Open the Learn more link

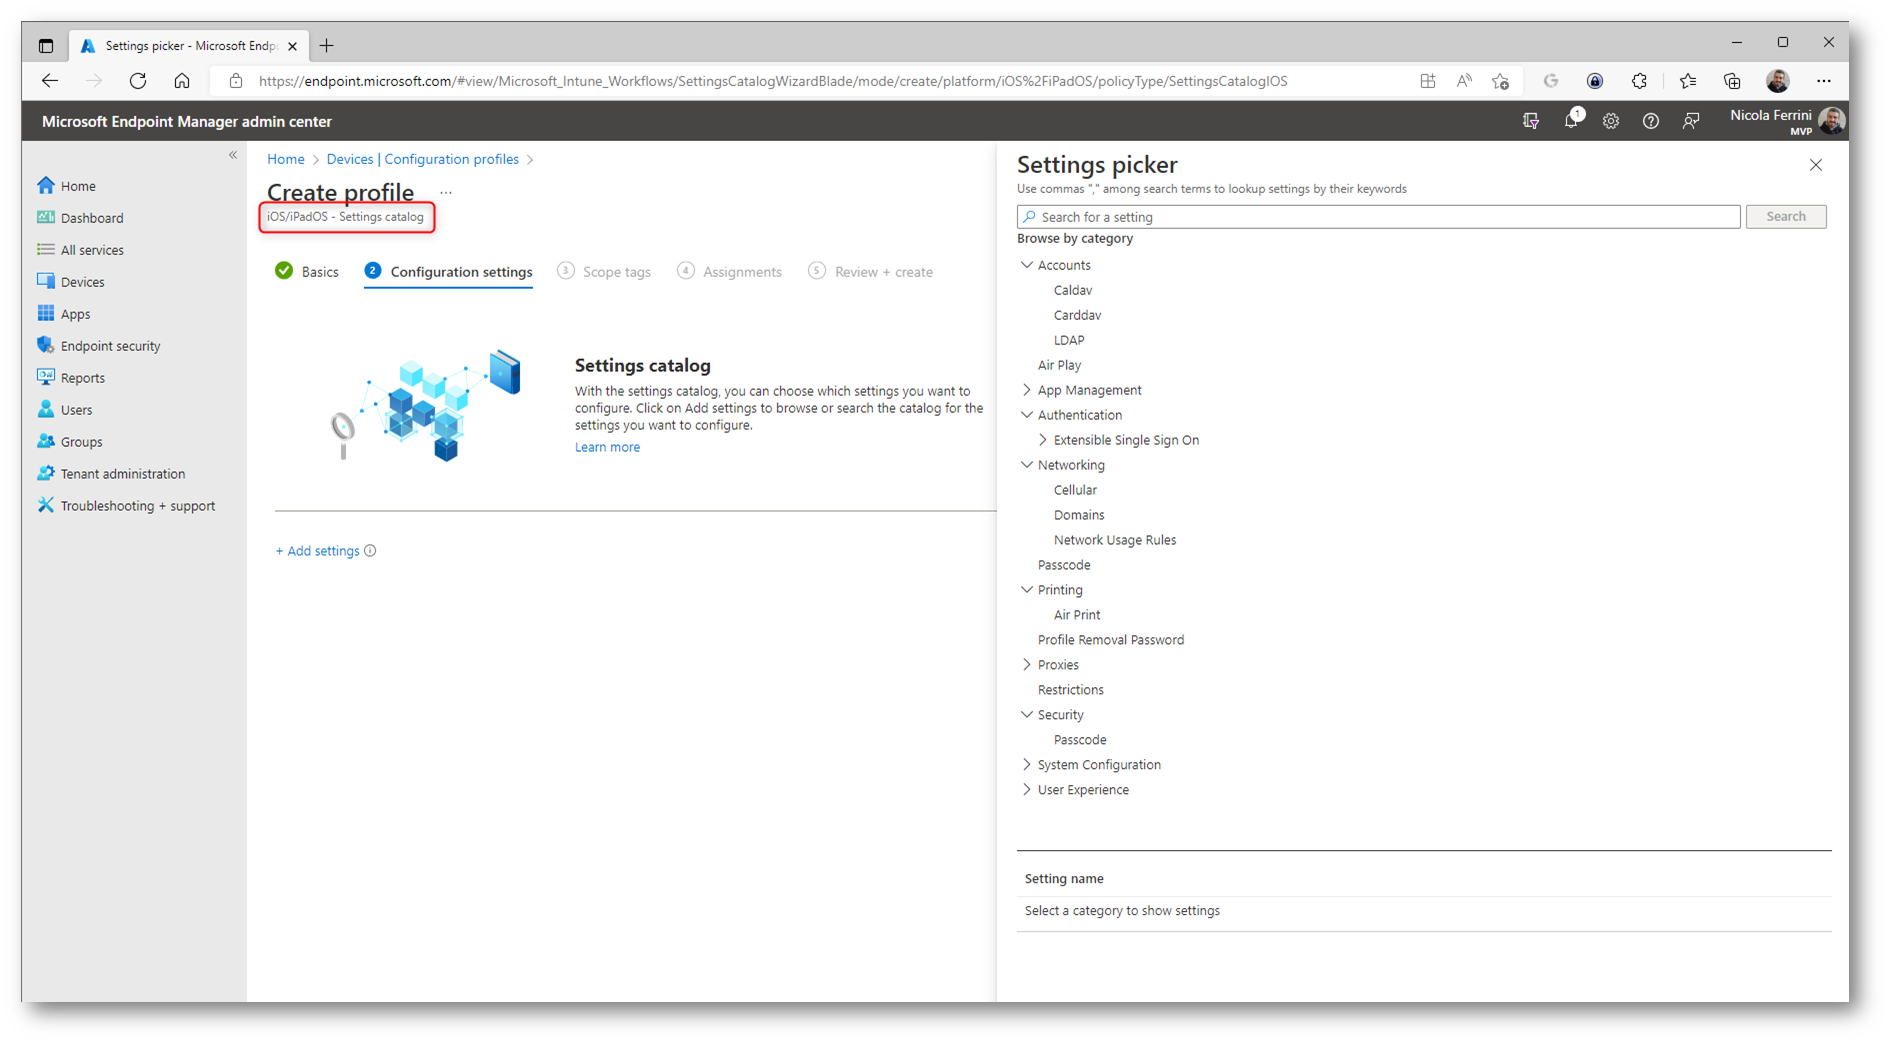point(607,447)
